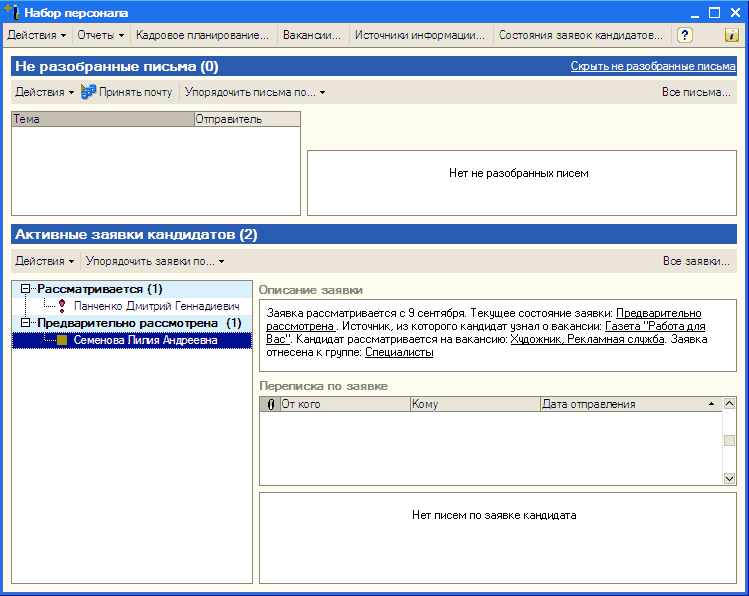749x596 pixels.
Task: Open the Упорядочить заявки по dropdown
Action: 154,261
